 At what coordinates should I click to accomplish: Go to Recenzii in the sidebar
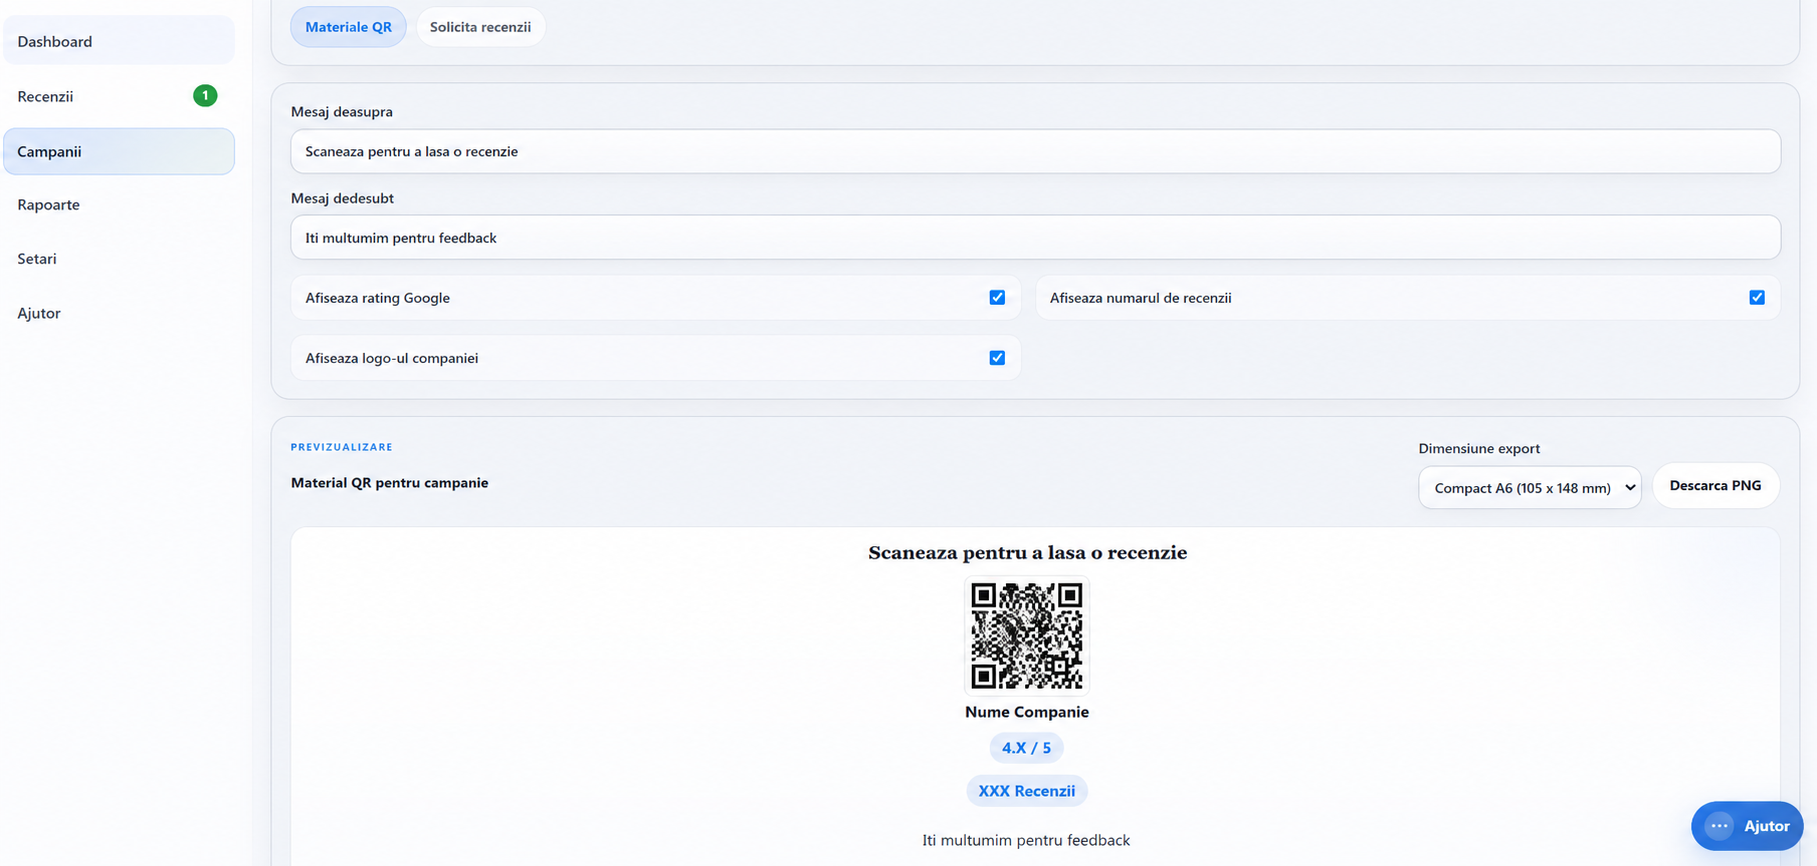click(x=119, y=96)
